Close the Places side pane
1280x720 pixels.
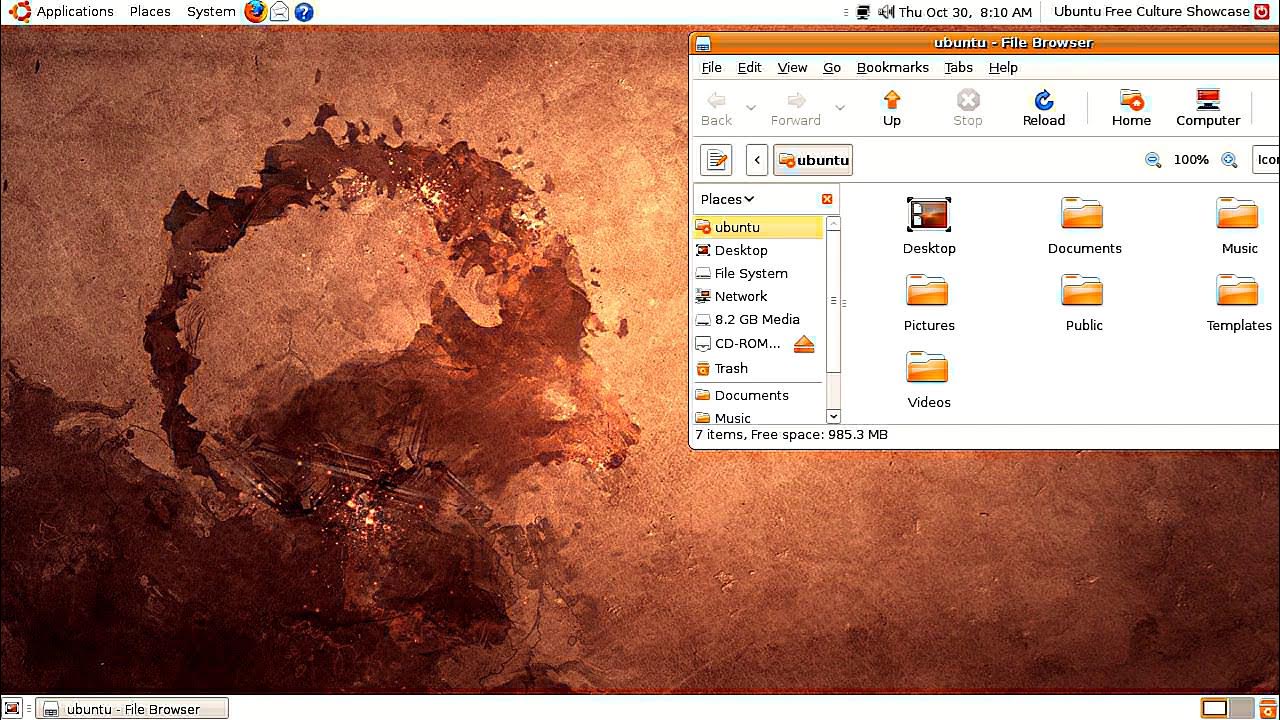pos(827,199)
